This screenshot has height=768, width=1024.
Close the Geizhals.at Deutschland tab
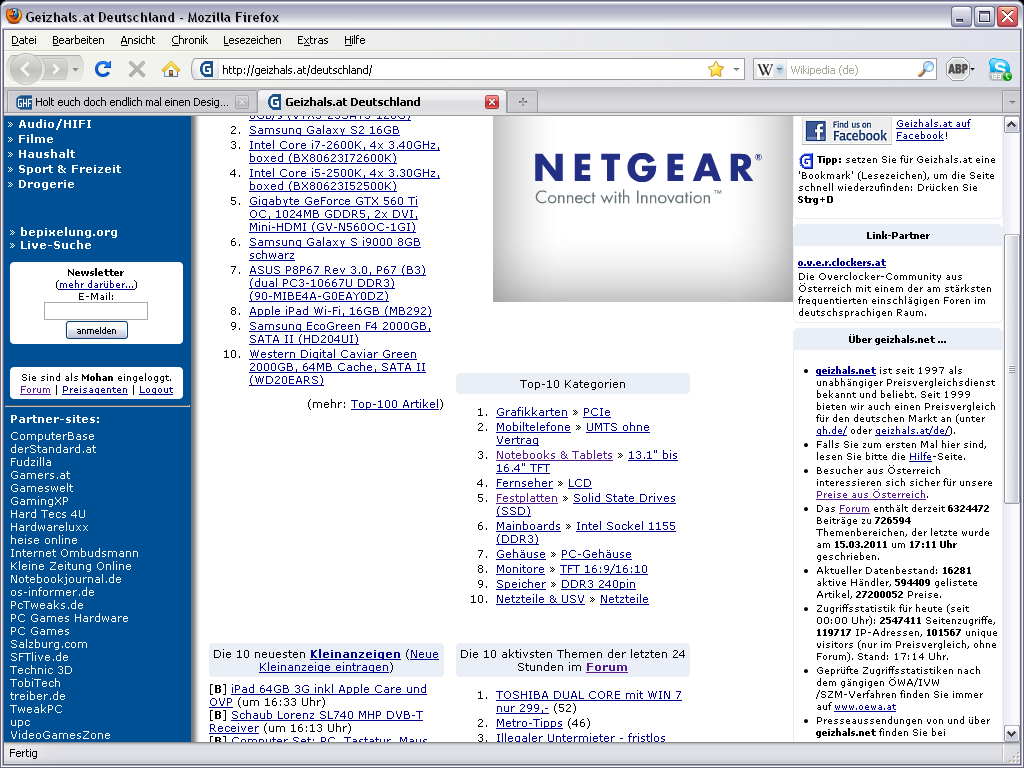coord(492,102)
